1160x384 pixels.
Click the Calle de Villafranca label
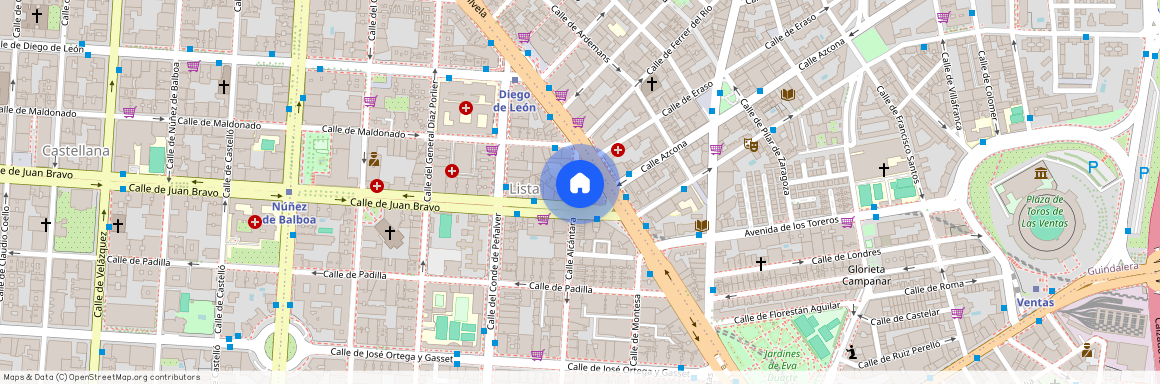[951, 92]
